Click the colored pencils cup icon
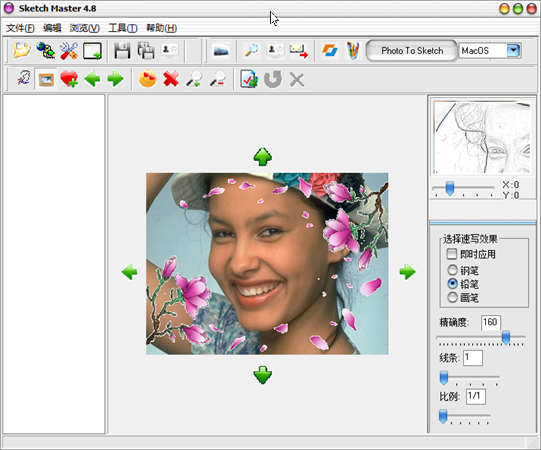Screen dimensions: 541x450 tap(353, 50)
